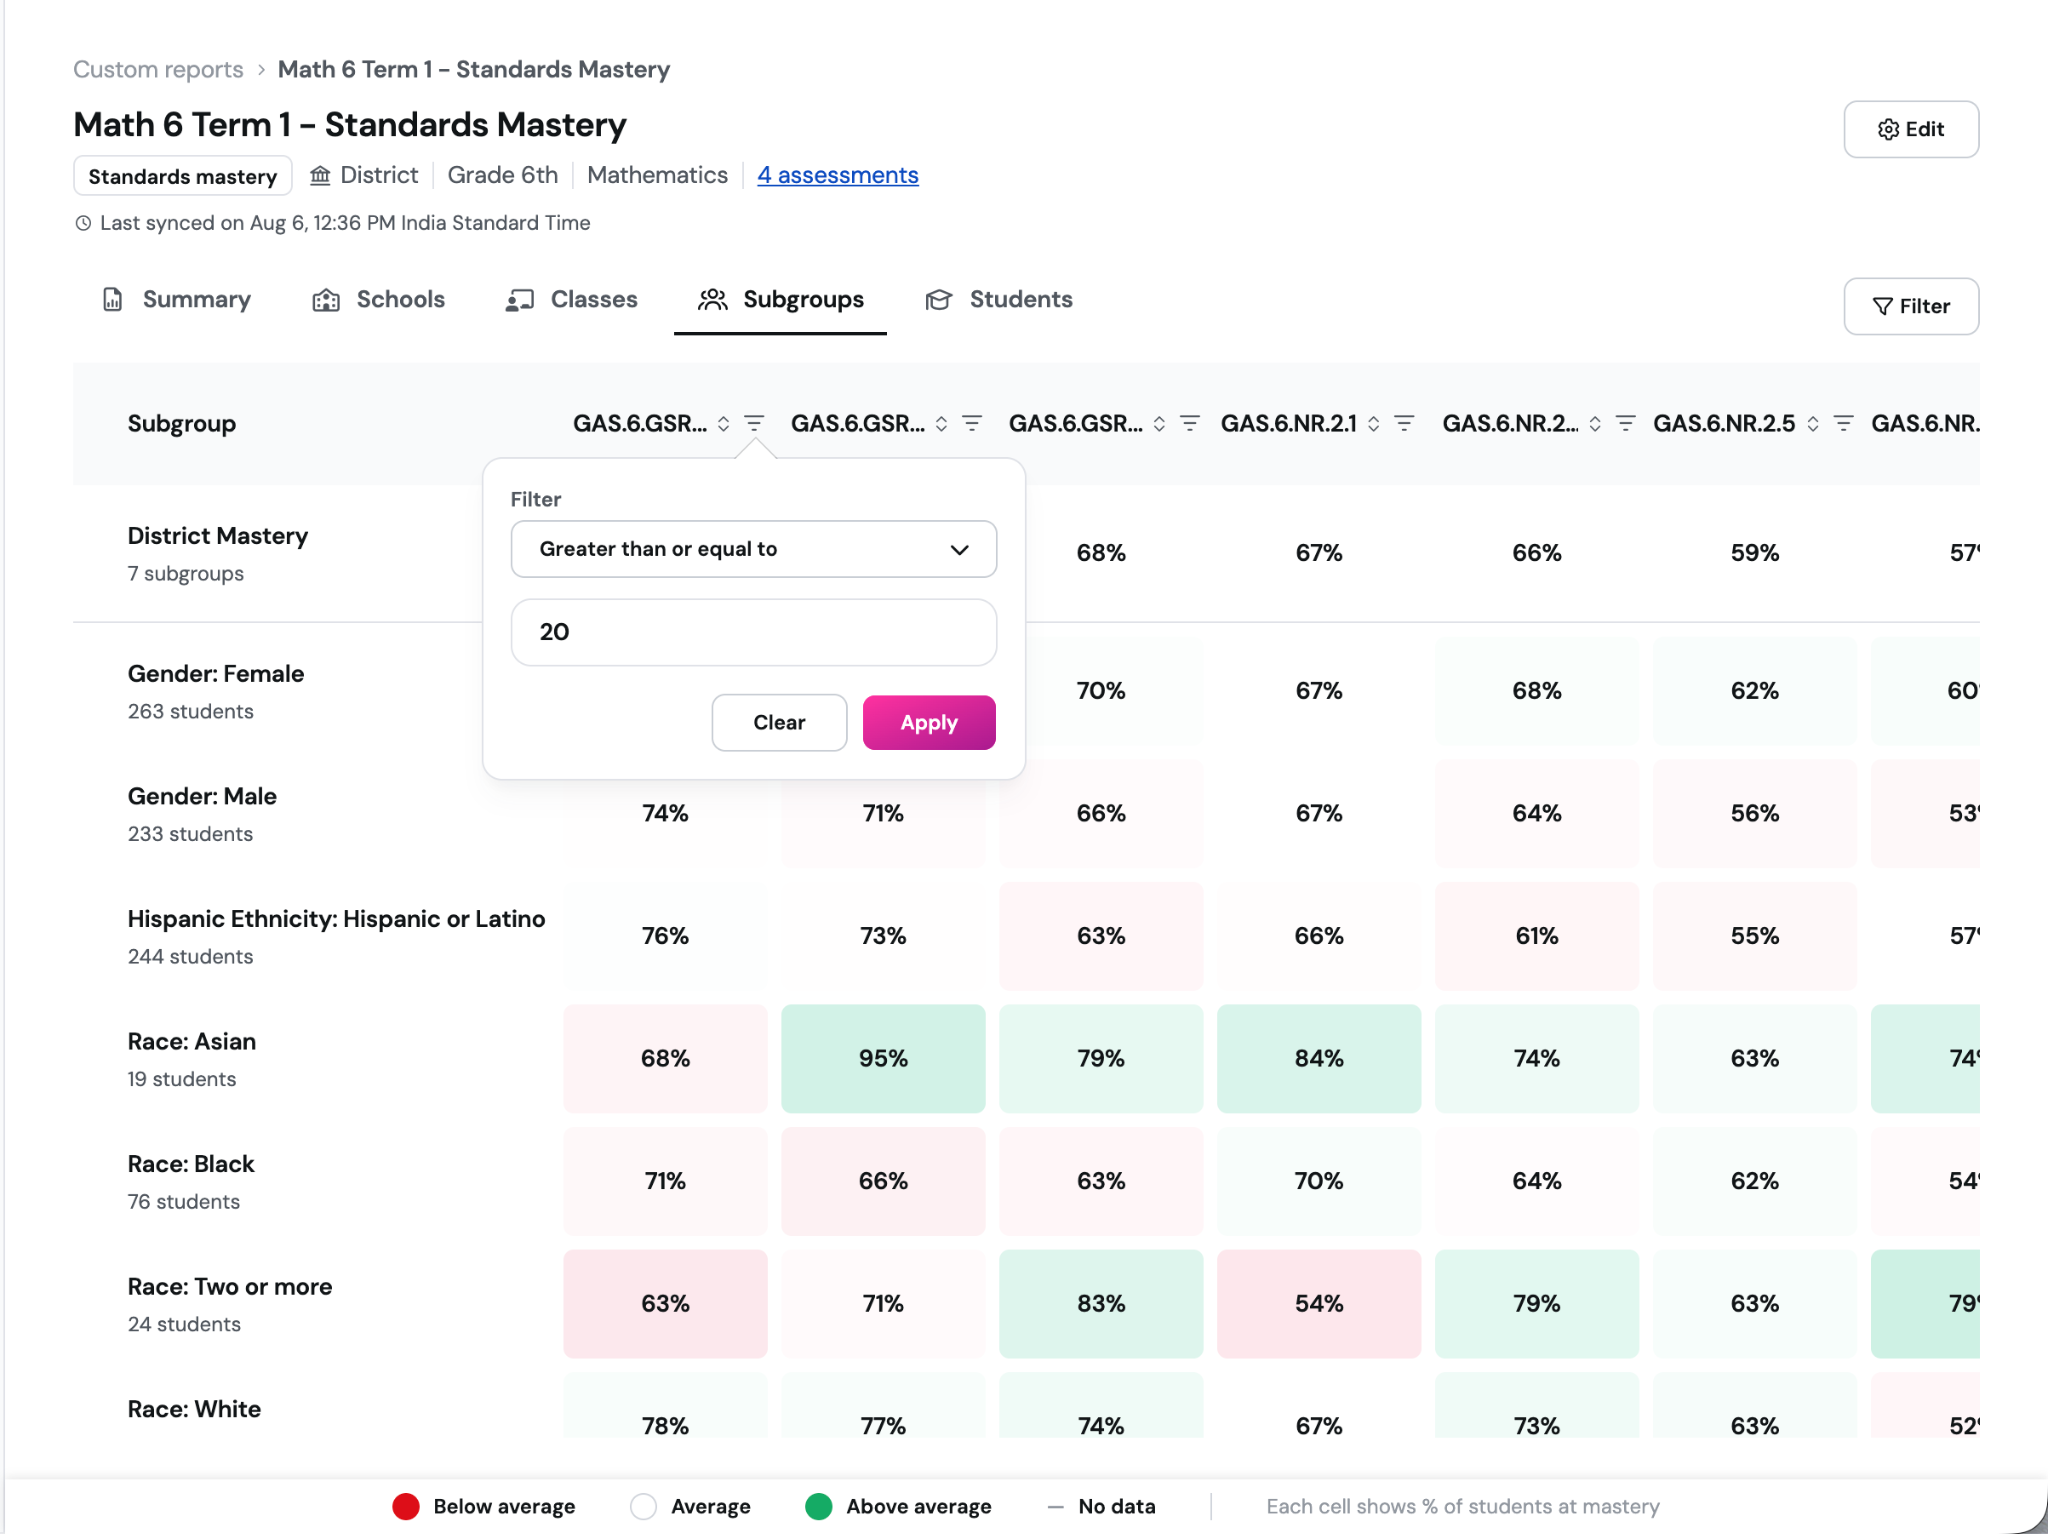Click sort arrows on third GAS.6.GSR column

point(1159,423)
